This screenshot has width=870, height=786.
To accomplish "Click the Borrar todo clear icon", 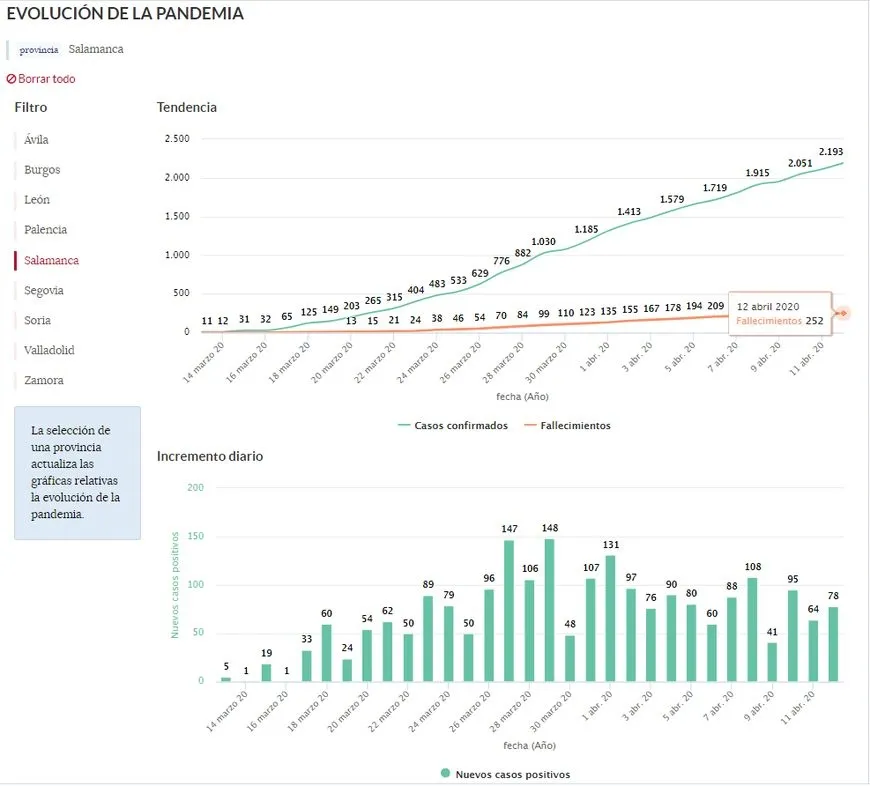I will coord(11,79).
